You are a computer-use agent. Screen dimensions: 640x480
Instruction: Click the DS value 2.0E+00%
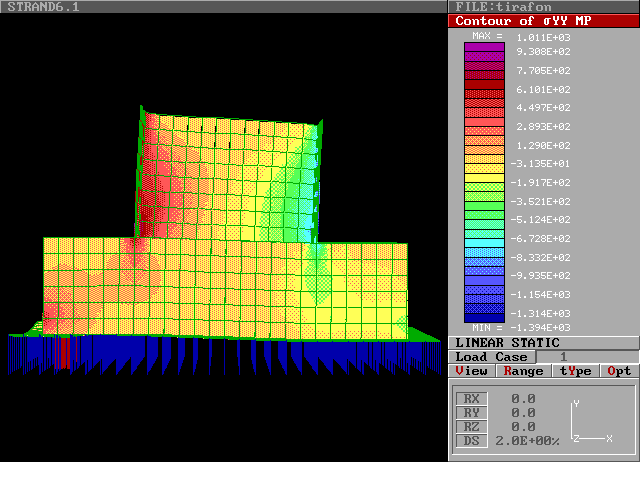coord(528,441)
